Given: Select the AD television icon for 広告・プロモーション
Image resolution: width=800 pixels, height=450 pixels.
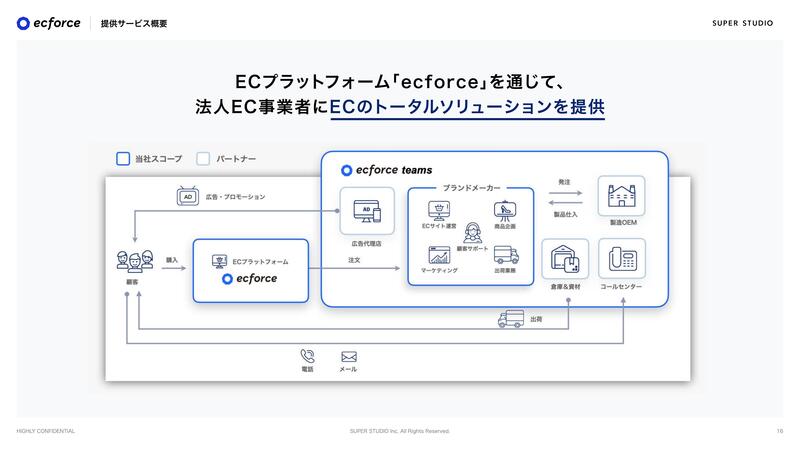Looking at the screenshot, I should coord(188,196).
